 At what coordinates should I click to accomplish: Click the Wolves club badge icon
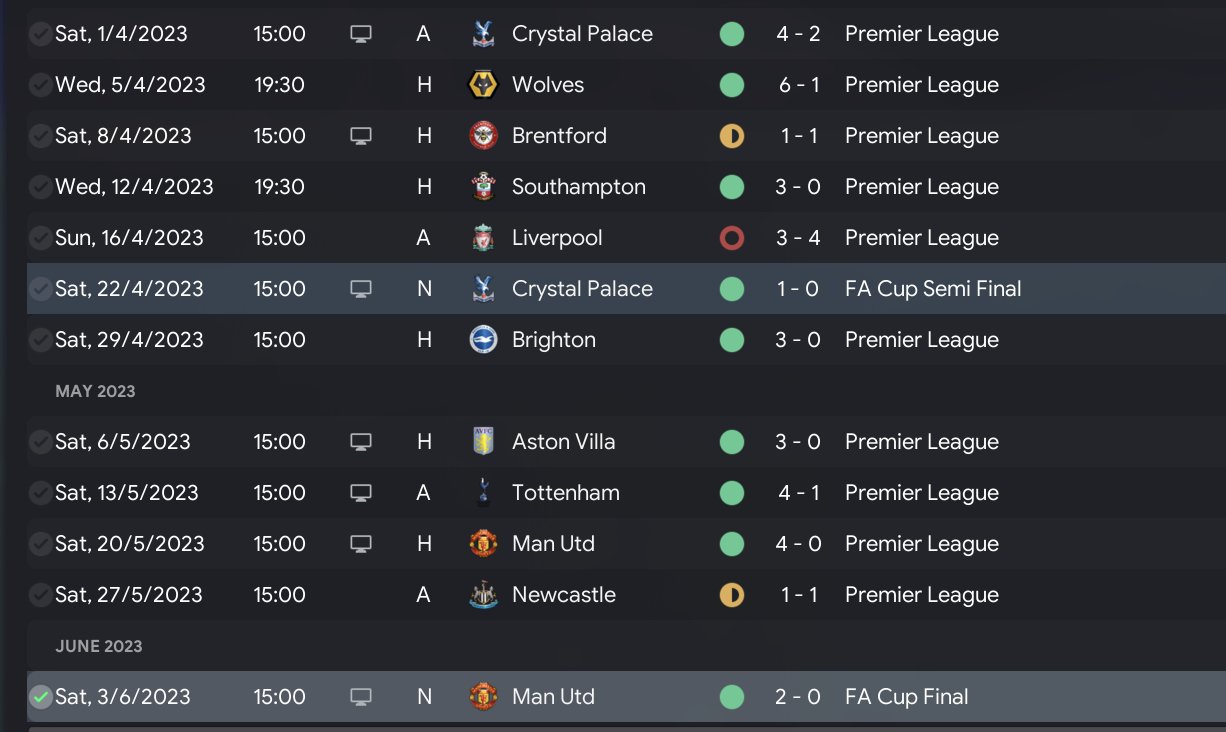[483, 85]
